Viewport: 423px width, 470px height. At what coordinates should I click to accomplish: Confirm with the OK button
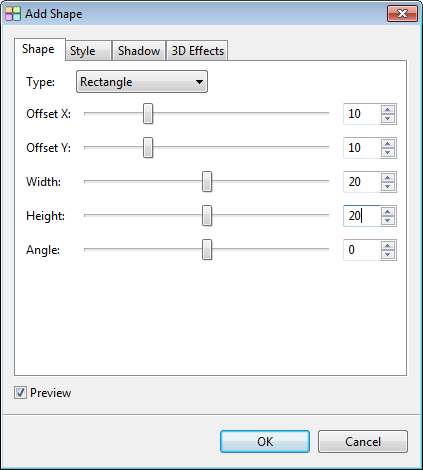click(265, 442)
